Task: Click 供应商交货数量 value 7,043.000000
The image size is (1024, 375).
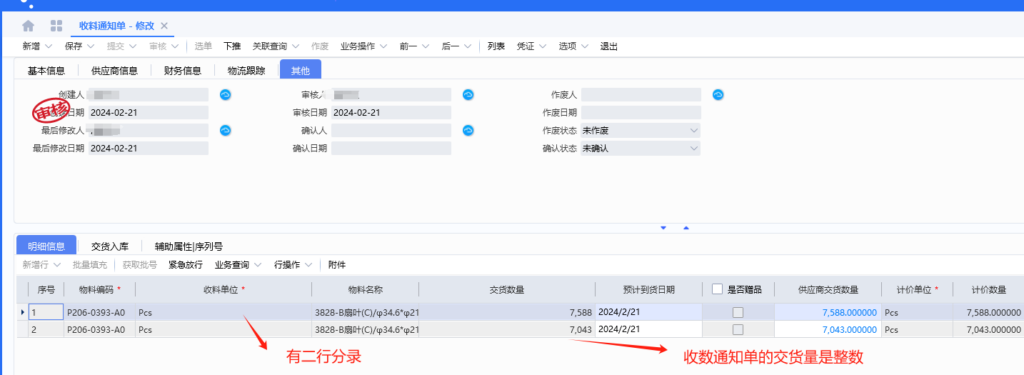Action: pos(828,330)
